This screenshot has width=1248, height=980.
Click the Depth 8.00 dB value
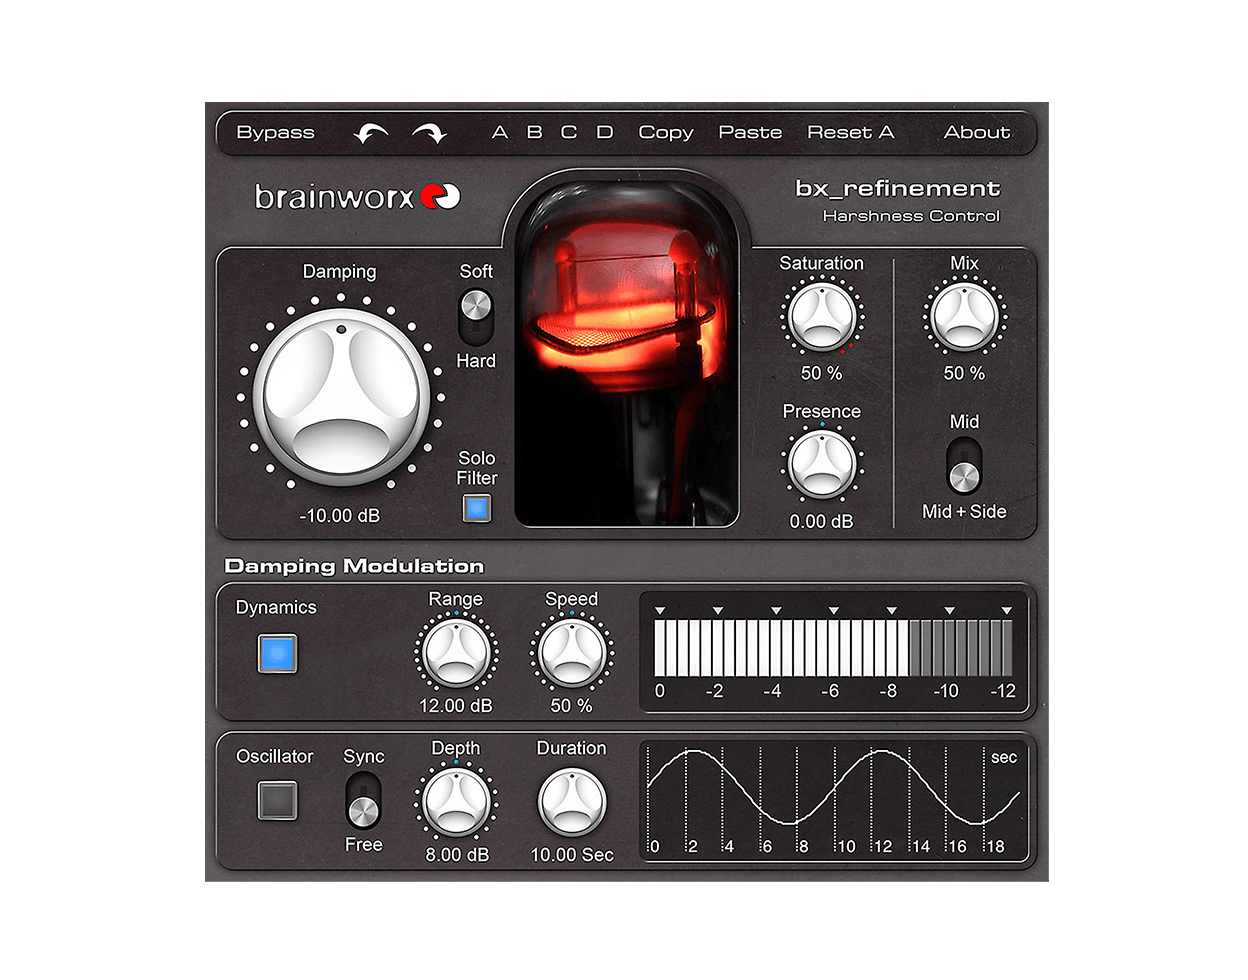457,855
